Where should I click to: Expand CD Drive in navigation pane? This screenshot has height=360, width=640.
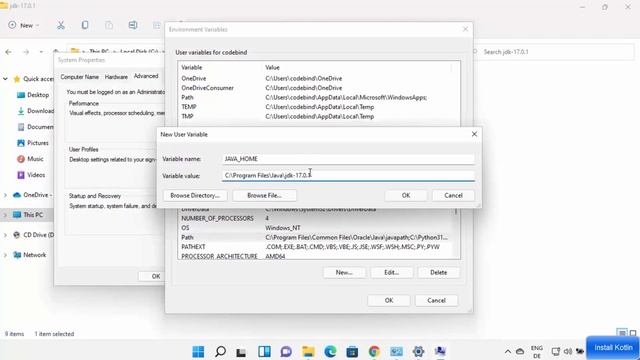(x=5, y=235)
